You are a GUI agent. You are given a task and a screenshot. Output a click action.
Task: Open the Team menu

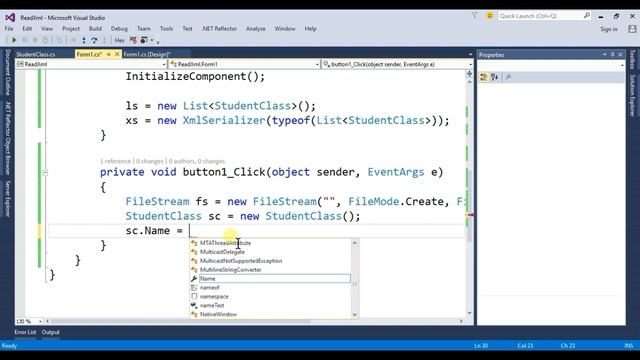point(144,29)
